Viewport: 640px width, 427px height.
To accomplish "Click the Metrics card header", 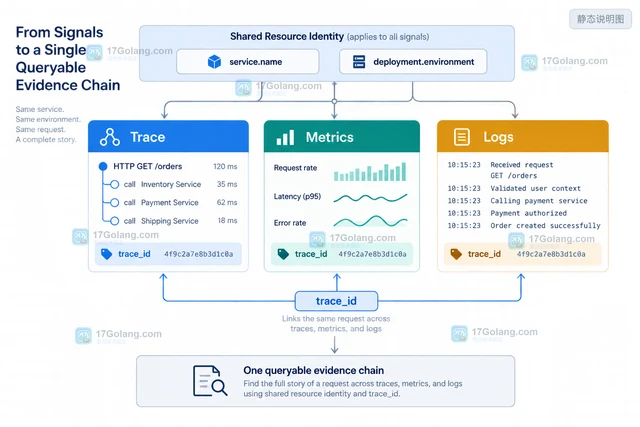I will (342, 136).
